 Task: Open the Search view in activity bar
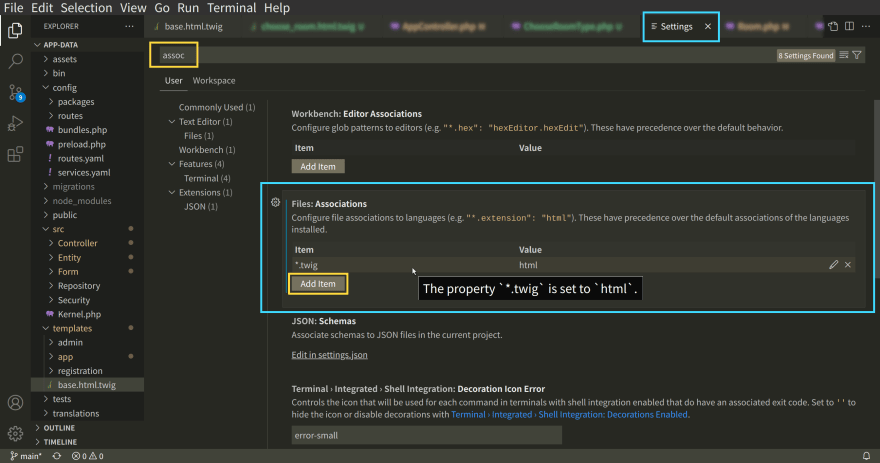point(15,61)
